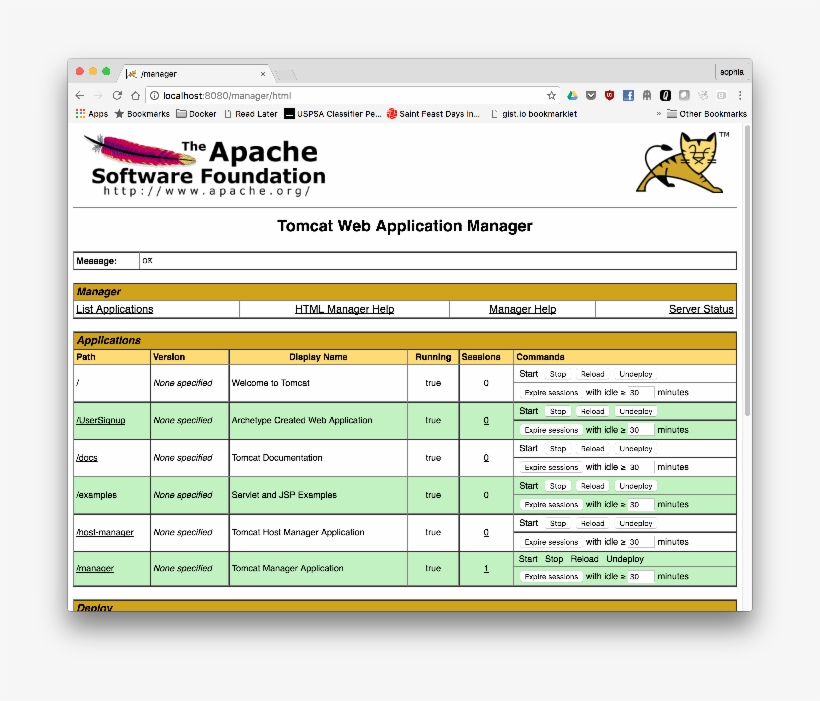The width and height of the screenshot is (820, 701).
Task: Open the Apps shortcut on the bookmarks bar
Action: [88, 114]
